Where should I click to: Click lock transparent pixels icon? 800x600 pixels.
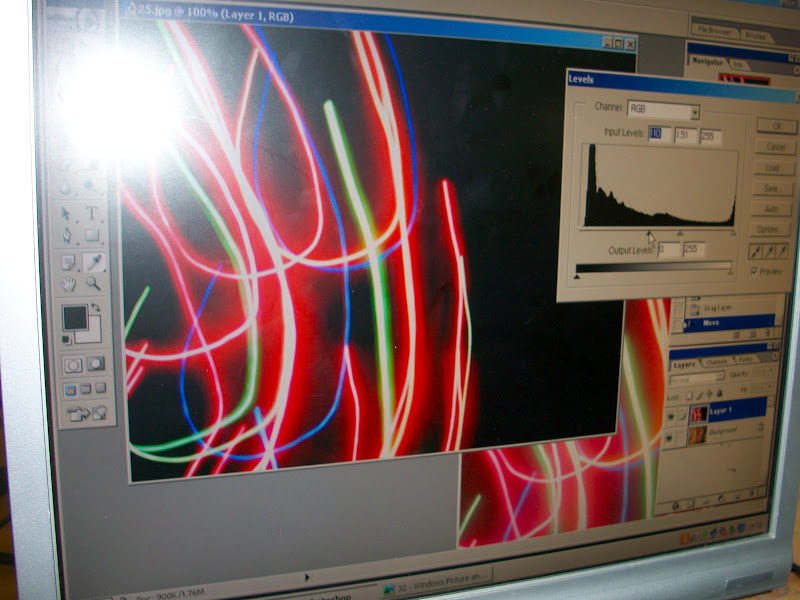(x=689, y=396)
